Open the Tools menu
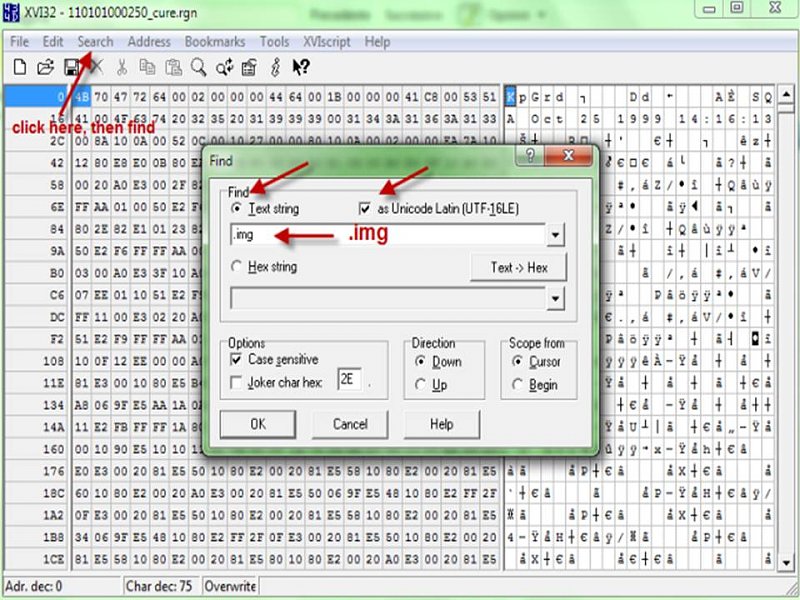800x600 pixels. 274,42
